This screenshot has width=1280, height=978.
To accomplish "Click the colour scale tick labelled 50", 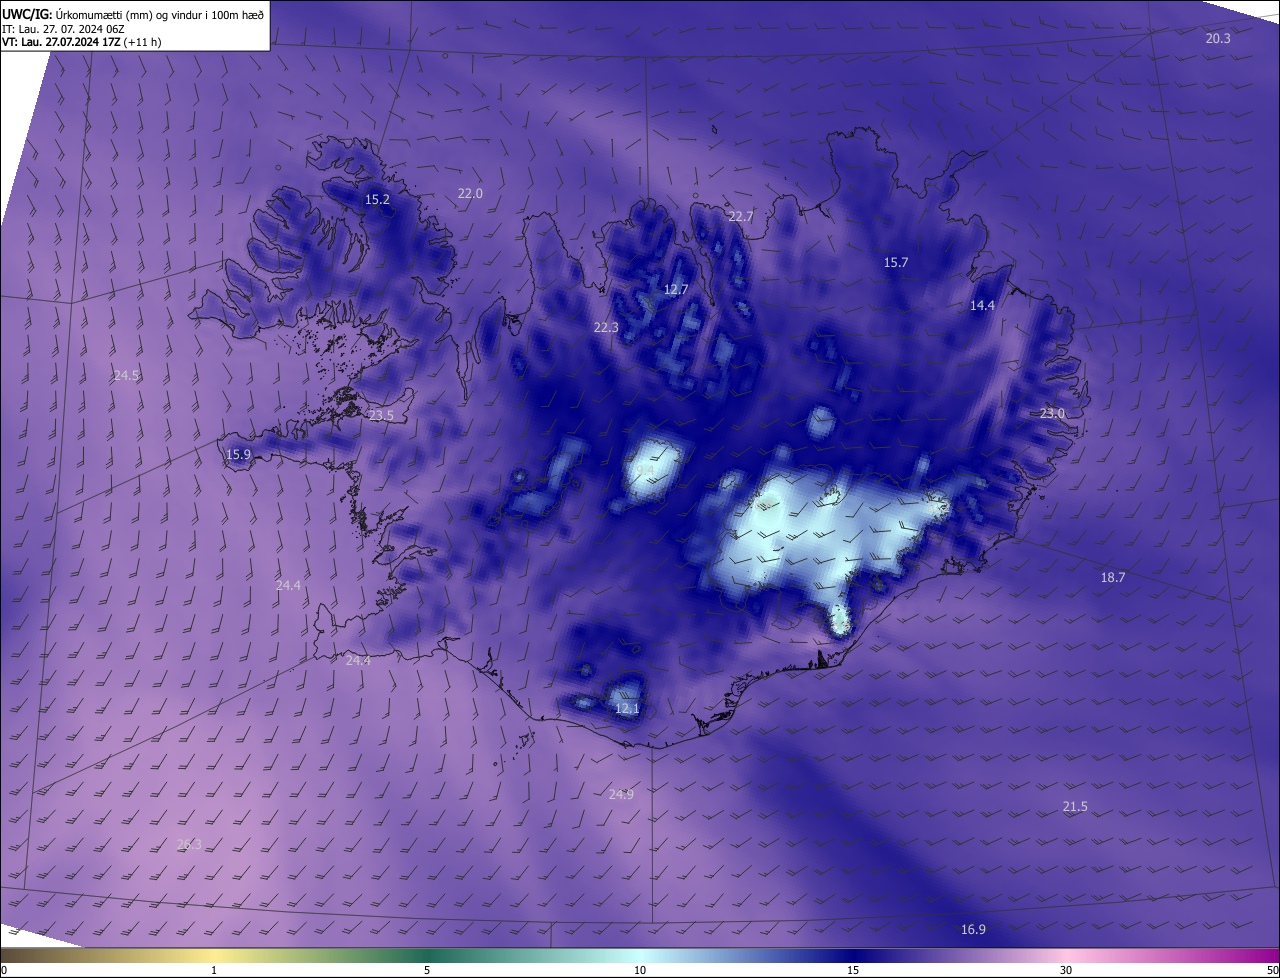I will [1272, 971].
